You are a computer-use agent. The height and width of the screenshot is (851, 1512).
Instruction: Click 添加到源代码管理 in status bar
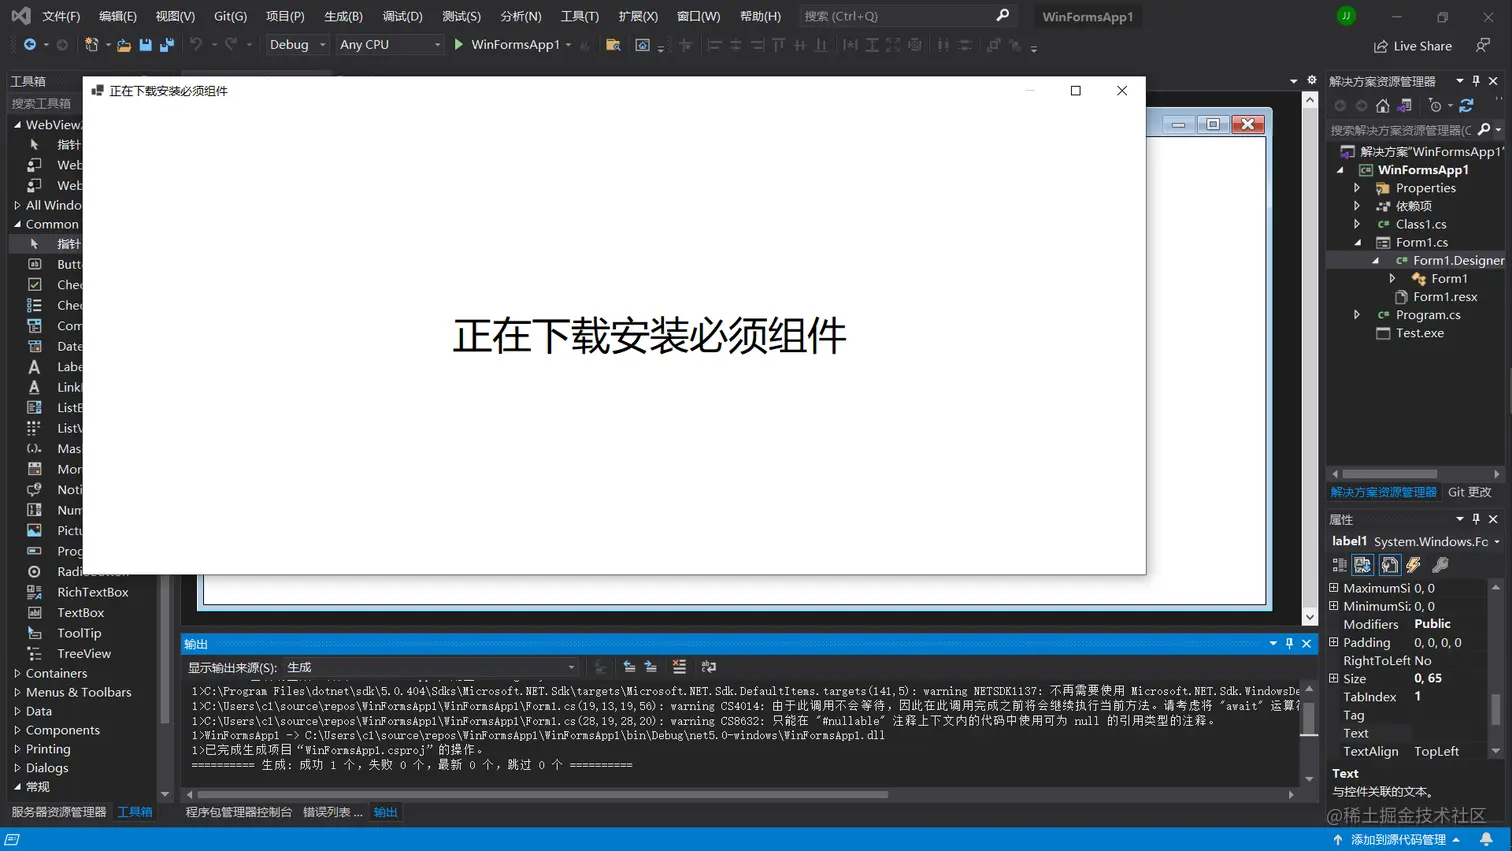click(1399, 840)
